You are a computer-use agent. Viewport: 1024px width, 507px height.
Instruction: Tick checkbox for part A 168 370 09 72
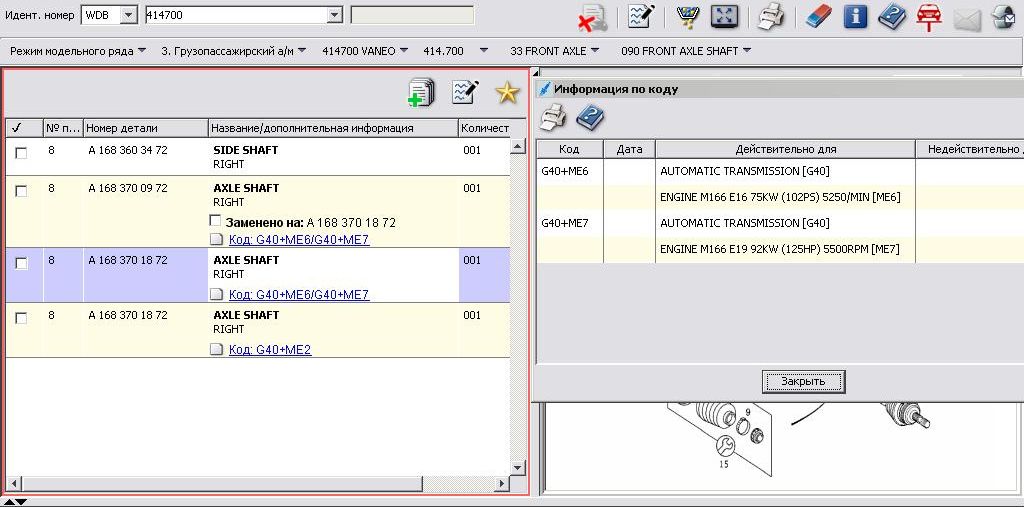[21, 191]
